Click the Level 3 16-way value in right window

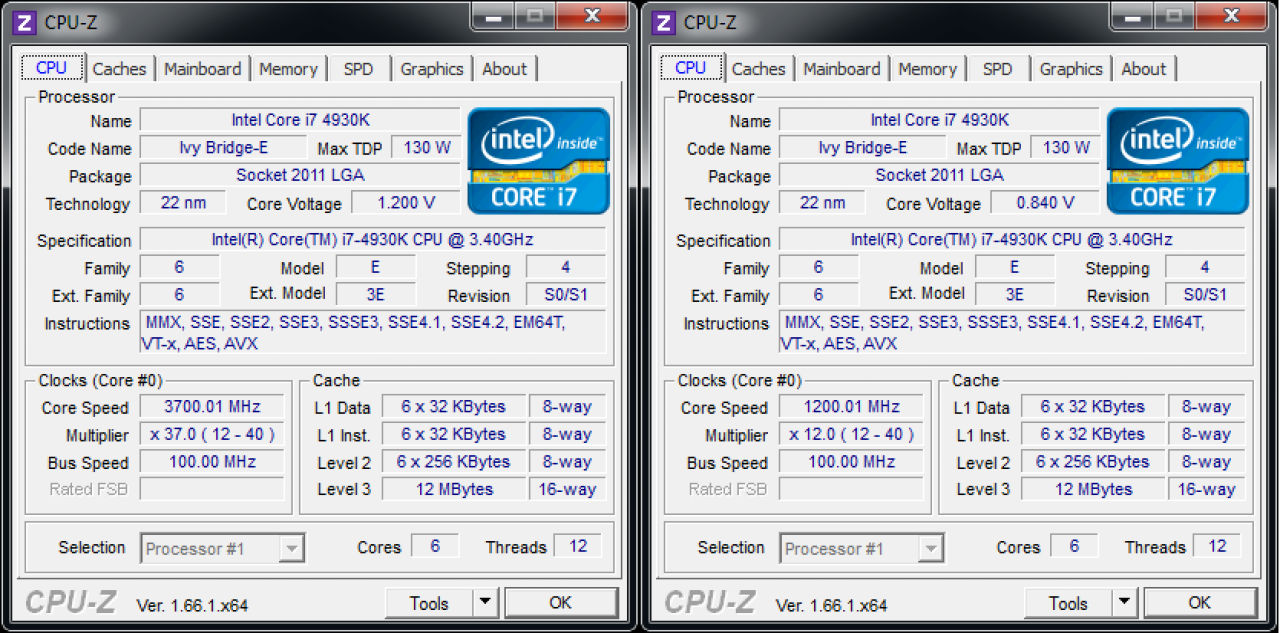pos(1206,490)
